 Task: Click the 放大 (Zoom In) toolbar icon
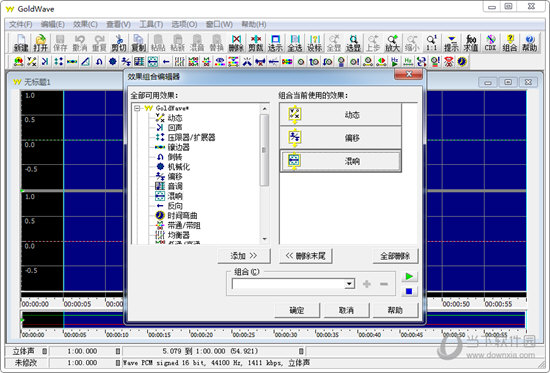click(x=393, y=43)
